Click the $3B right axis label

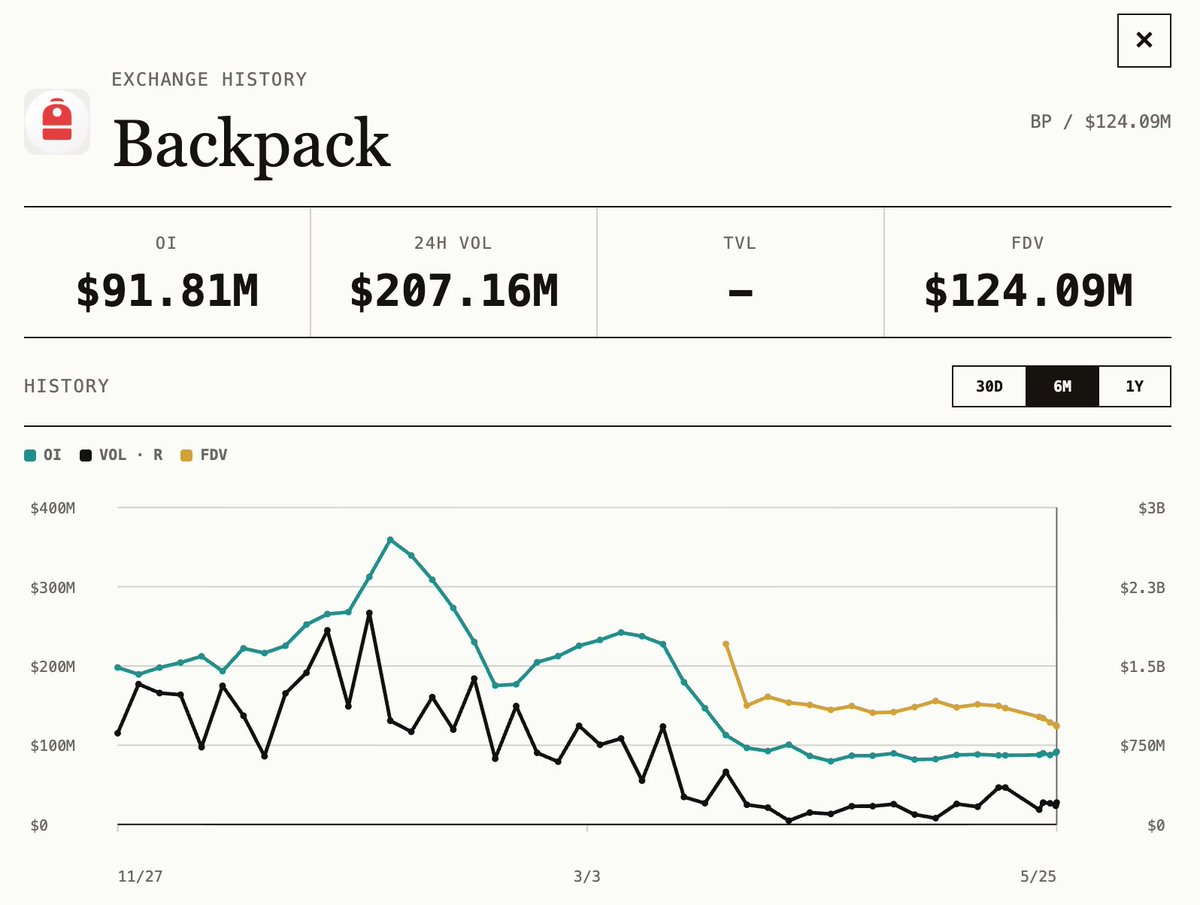tap(1151, 508)
